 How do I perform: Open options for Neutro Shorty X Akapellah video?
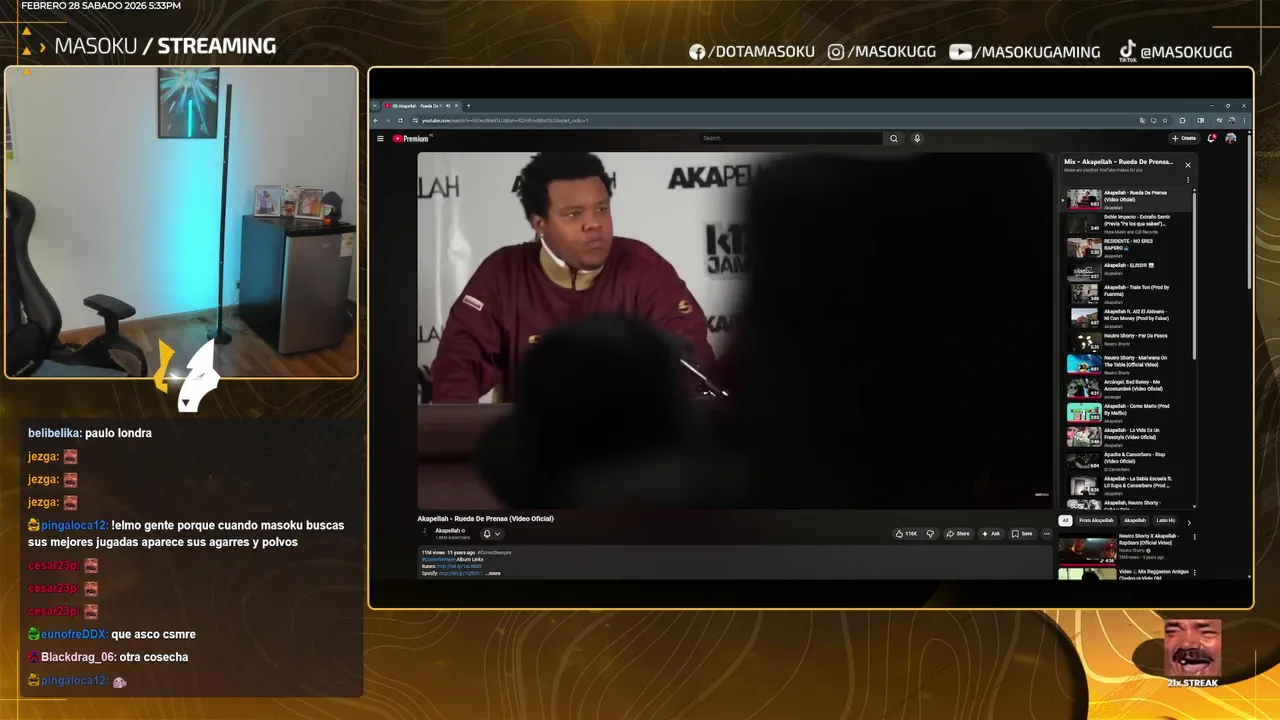click(x=1194, y=537)
